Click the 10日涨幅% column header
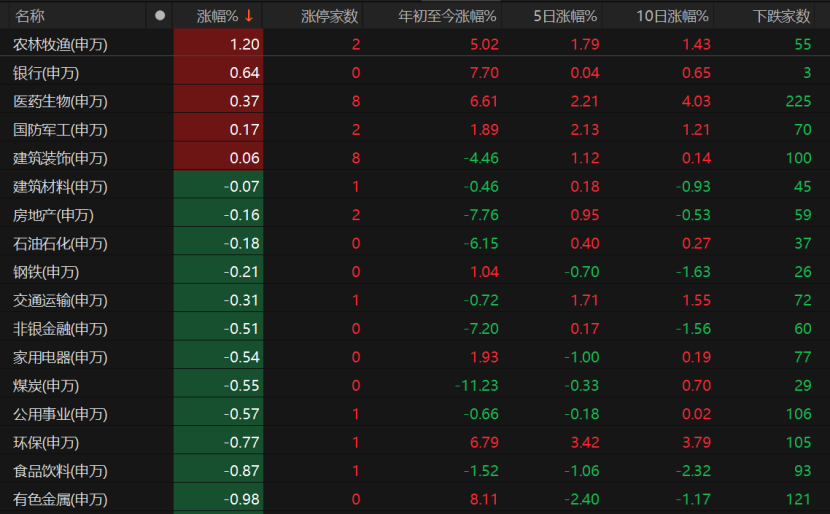 point(672,16)
